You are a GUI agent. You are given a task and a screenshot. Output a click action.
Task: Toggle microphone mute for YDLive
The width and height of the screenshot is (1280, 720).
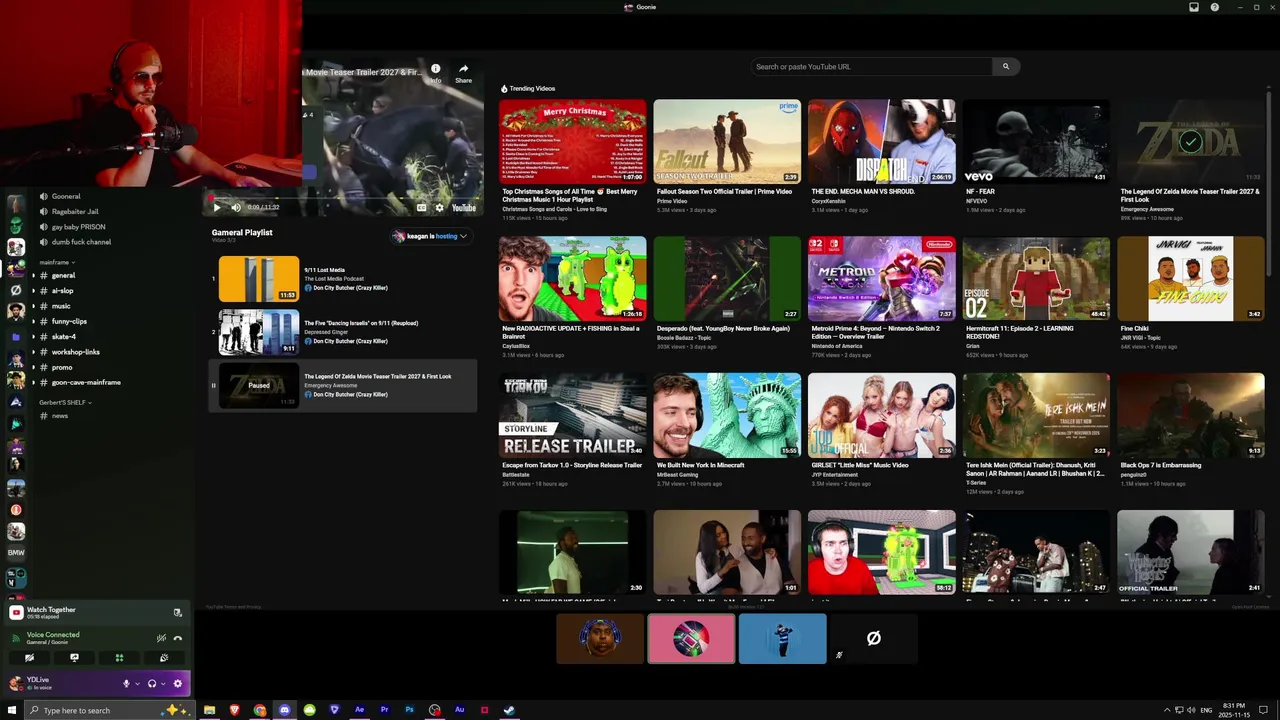tap(126, 684)
